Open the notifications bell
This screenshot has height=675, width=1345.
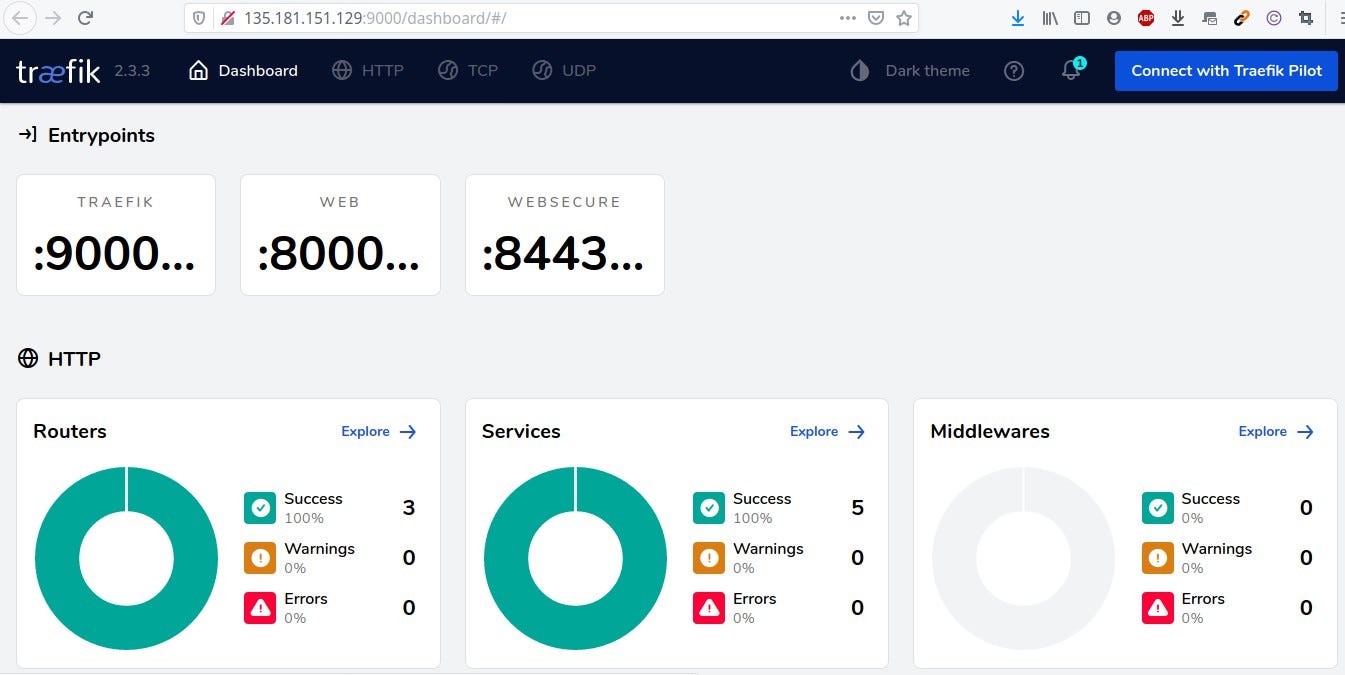(x=1071, y=70)
